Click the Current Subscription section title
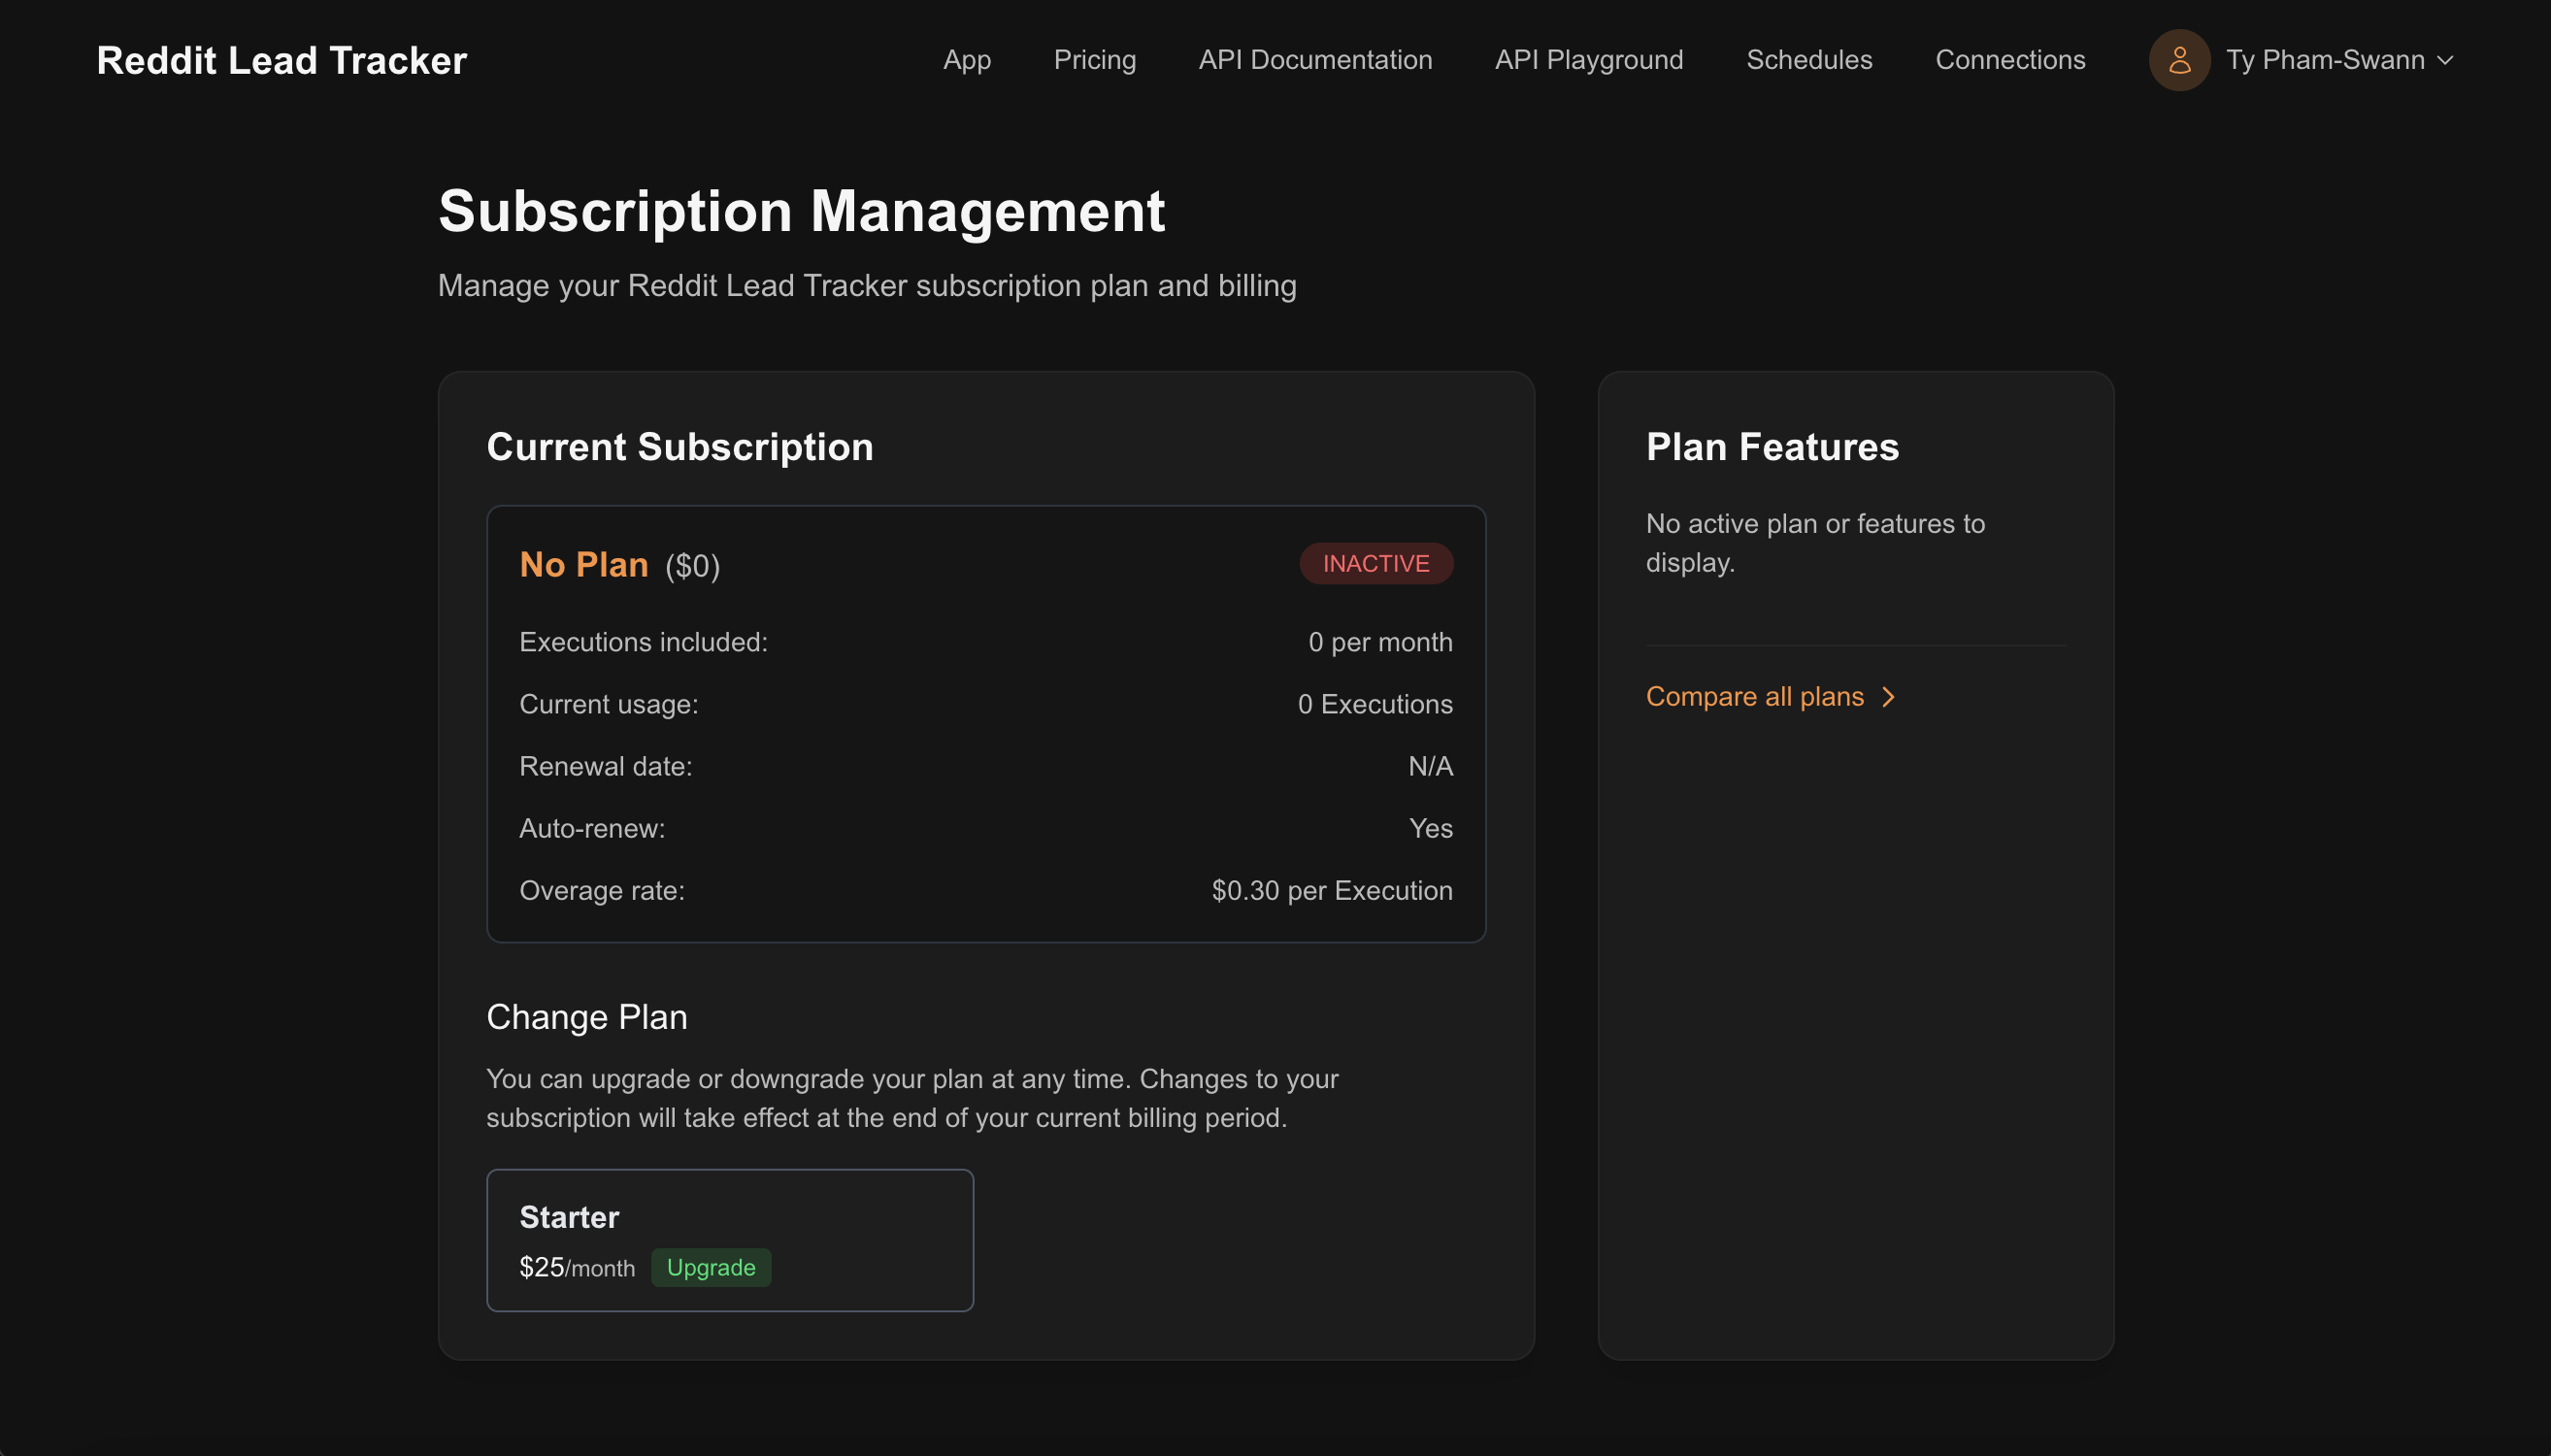 point(679,447)
